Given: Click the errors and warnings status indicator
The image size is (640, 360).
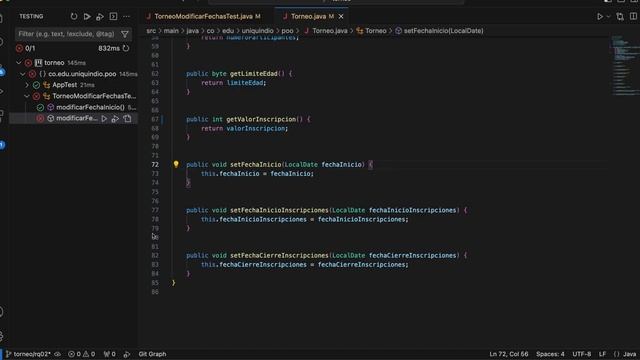Looking at the screenshot, I should 82,354.
